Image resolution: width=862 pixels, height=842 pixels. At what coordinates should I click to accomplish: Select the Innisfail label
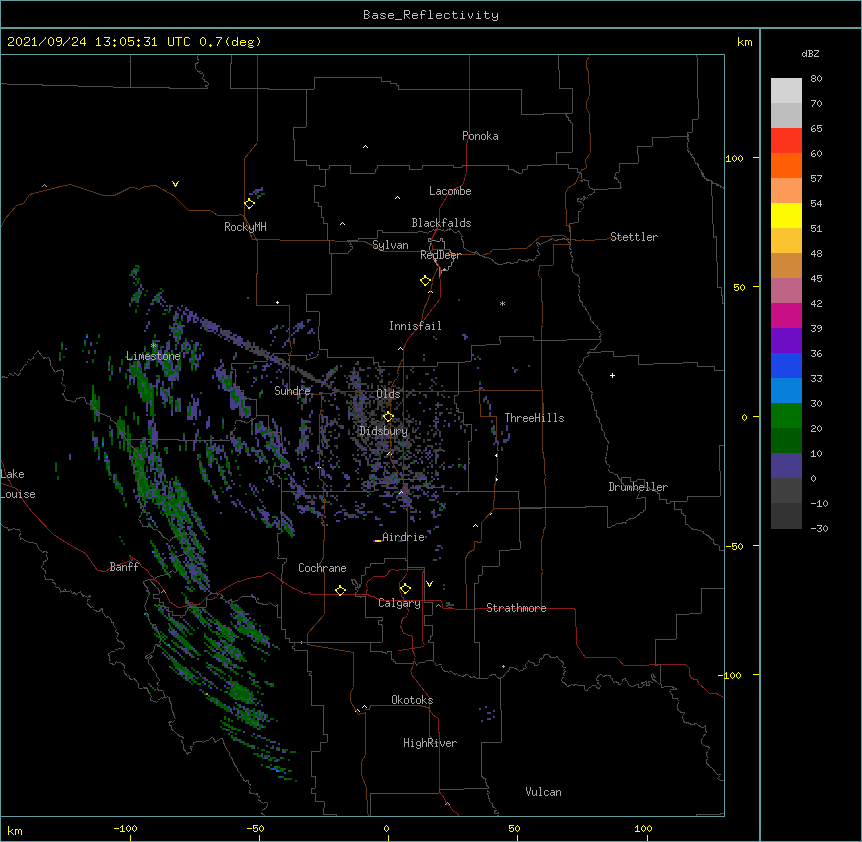coord(415,326)
